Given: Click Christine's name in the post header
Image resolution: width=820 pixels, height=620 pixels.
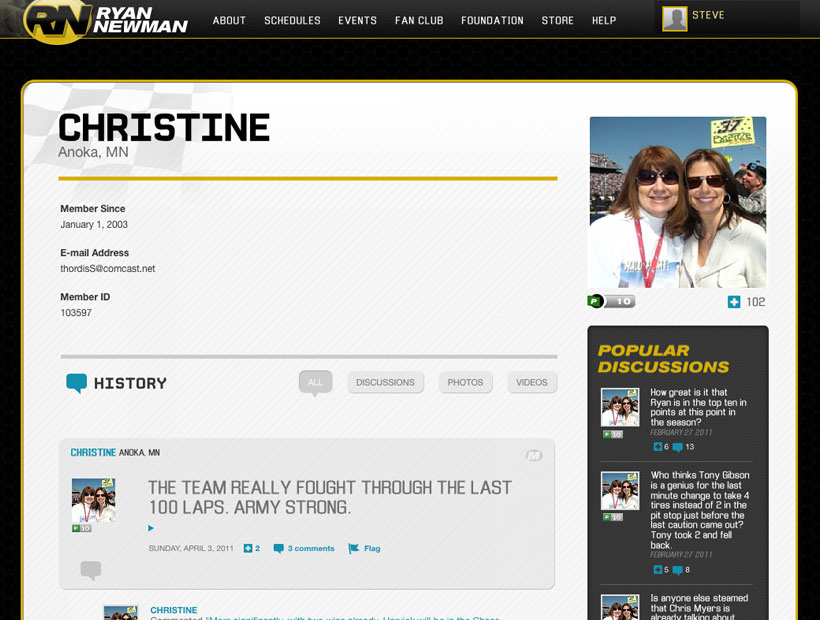Looking at the screenshot, I should 93,452.
